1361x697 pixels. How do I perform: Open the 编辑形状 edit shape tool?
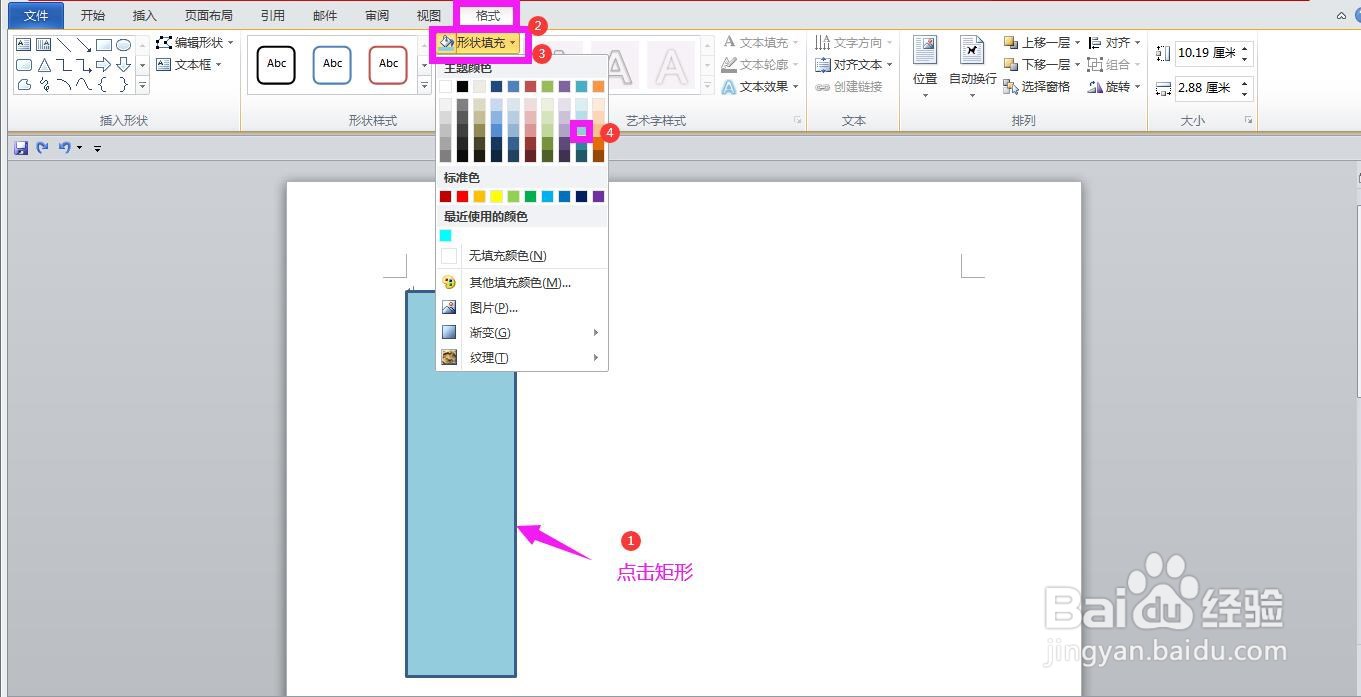pos(191,43)
